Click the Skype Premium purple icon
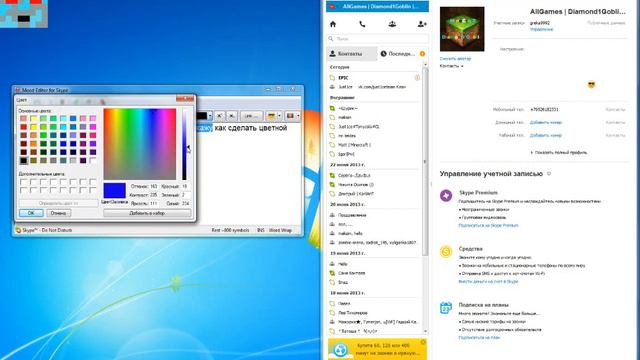The width and height of the screenshot is (640, 360). pyautogui.click(x=446, y=196)
